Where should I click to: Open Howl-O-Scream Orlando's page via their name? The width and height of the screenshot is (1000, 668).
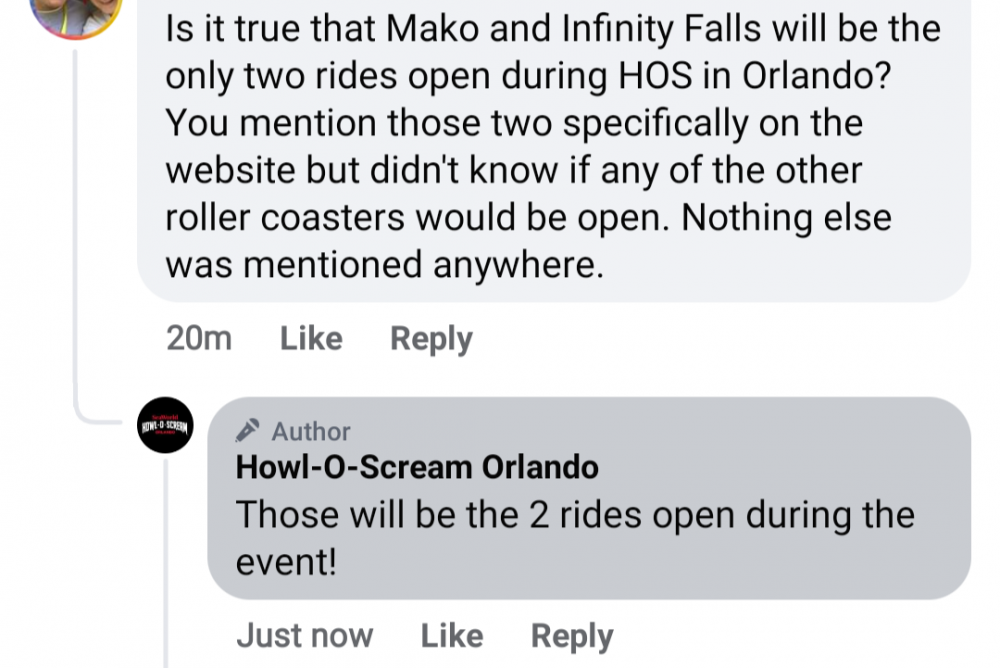pyautogui.click(x=417, y=467)
